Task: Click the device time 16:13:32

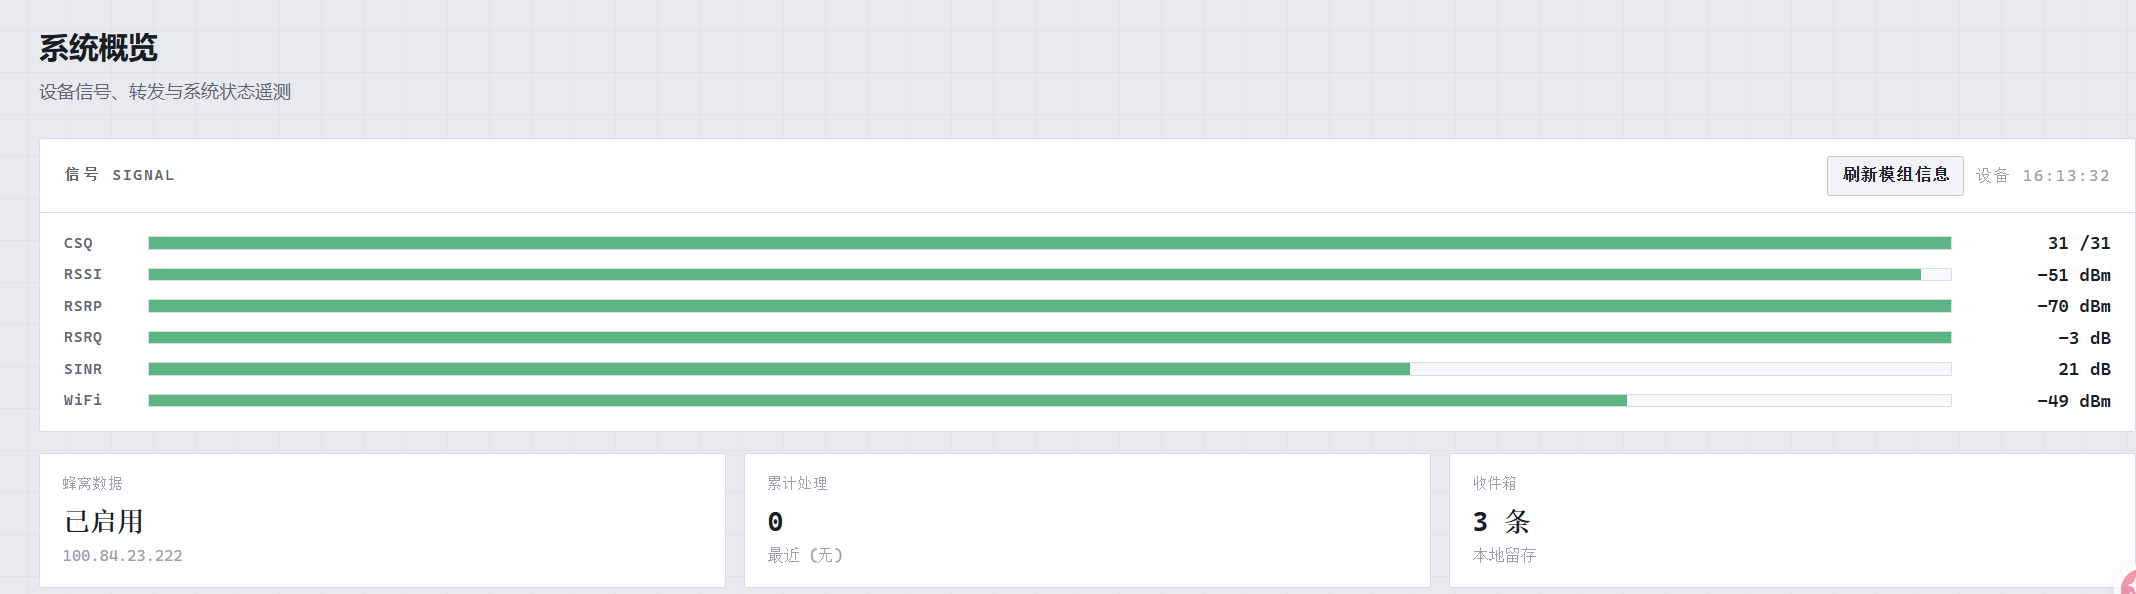Action: [x=2066, y=176]
